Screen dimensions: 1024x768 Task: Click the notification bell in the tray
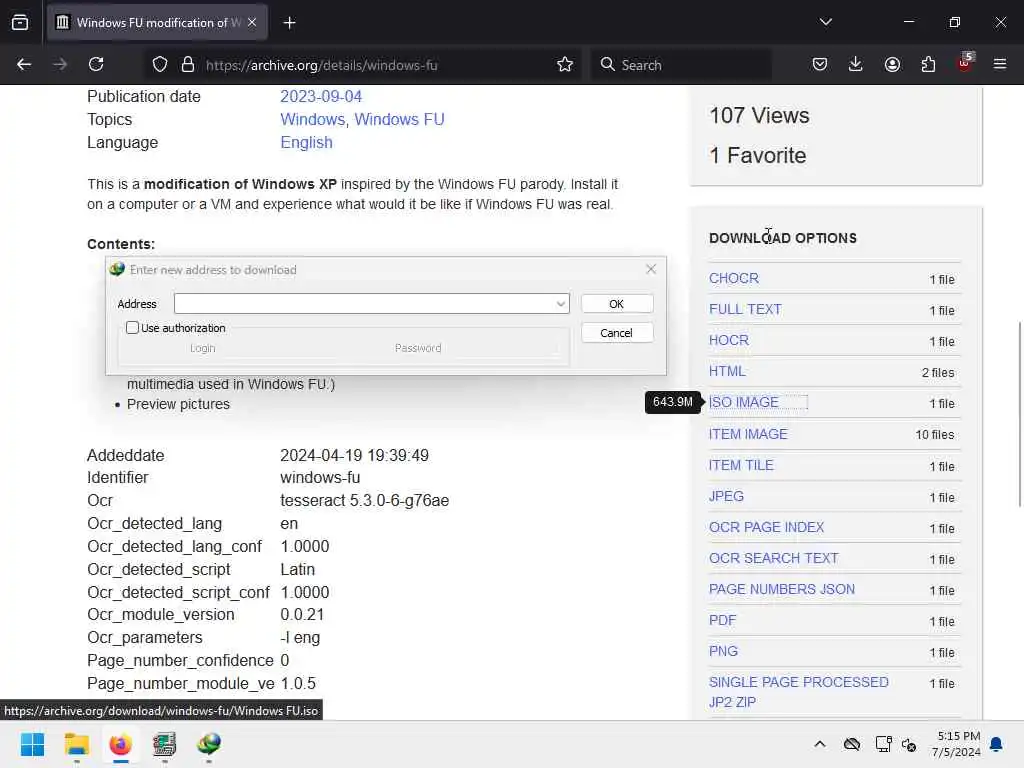(x=996, y=744)
